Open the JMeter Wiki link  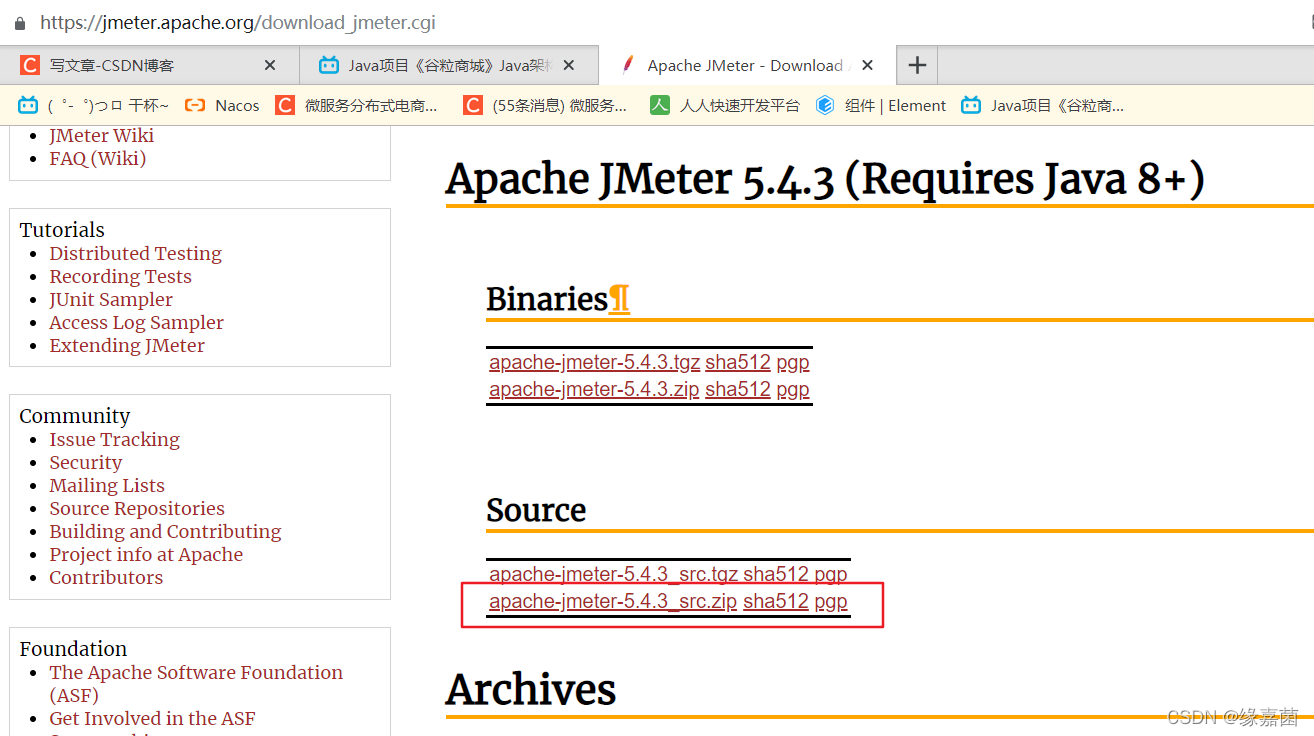[102, 135]
